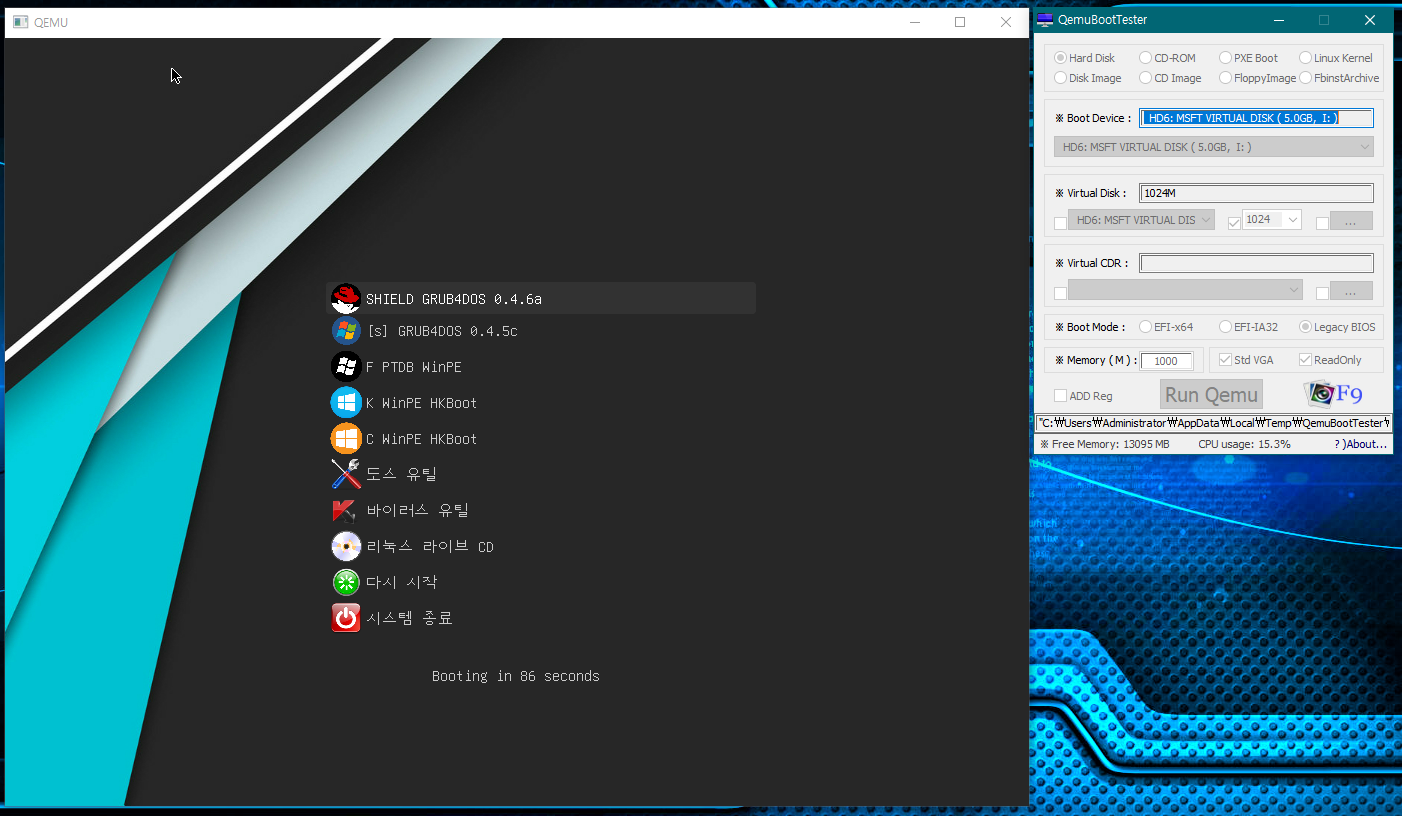Click the Qemu command line path field
Screen dimensions: 1402x816
[x=1214, y=423]
